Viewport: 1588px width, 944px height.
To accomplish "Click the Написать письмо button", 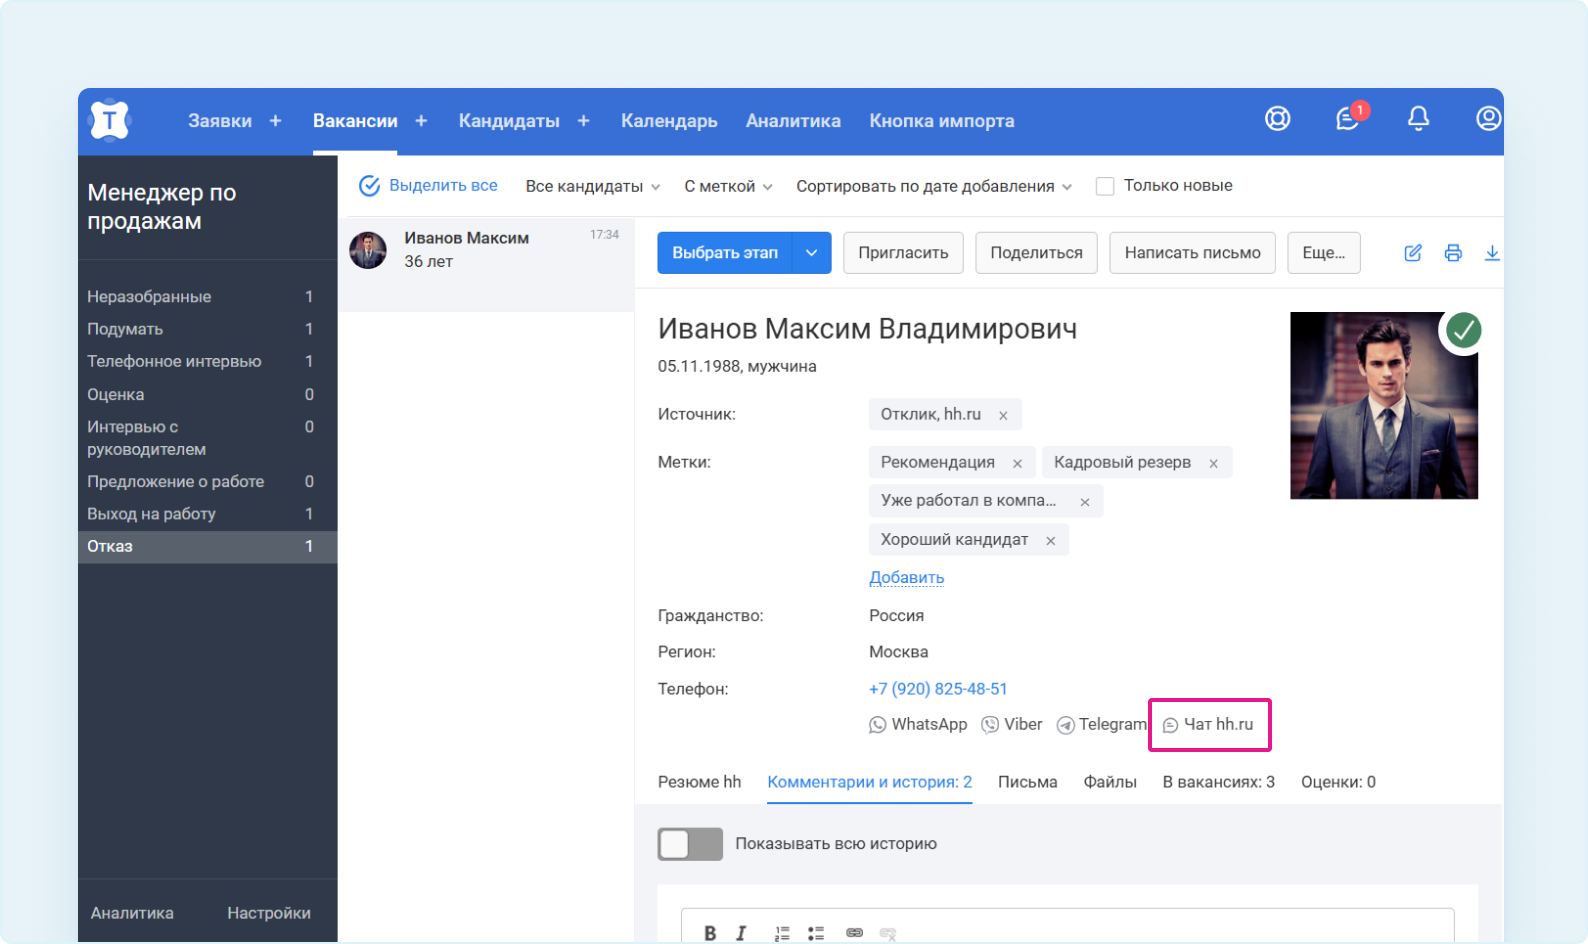I will click(1192, 253).
